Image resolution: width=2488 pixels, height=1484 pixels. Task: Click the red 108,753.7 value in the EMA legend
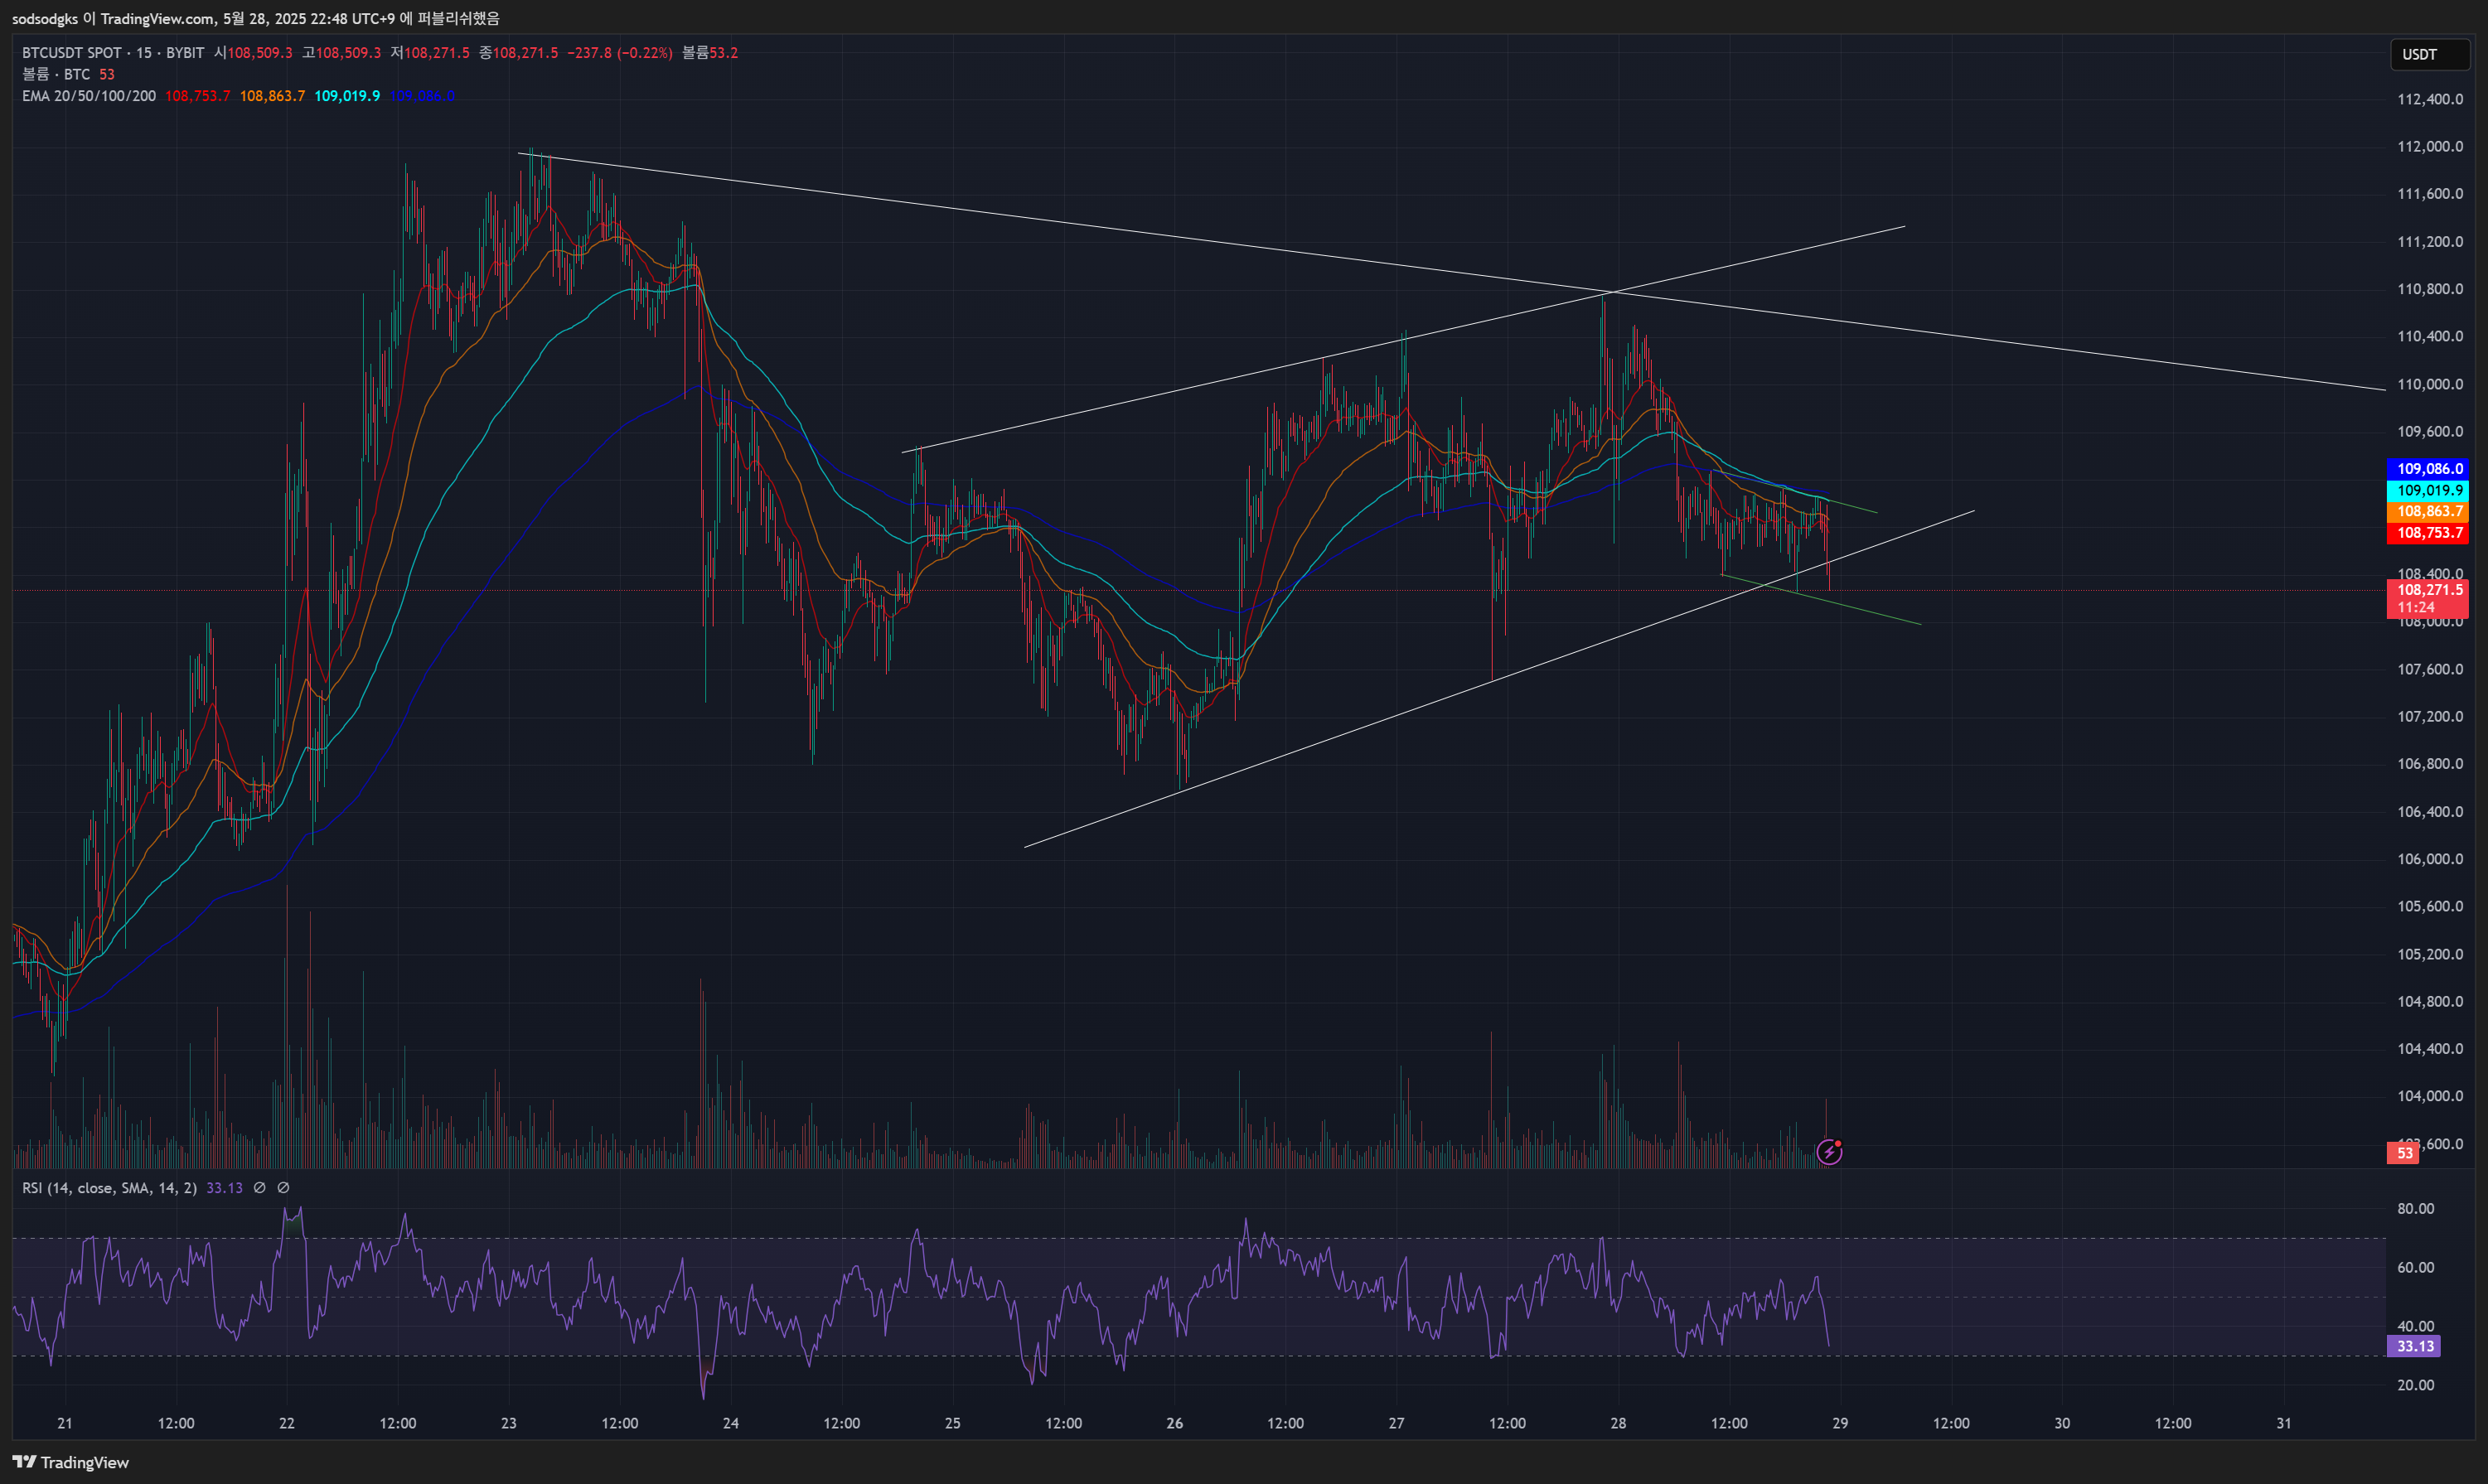click(x=197, y=96)
